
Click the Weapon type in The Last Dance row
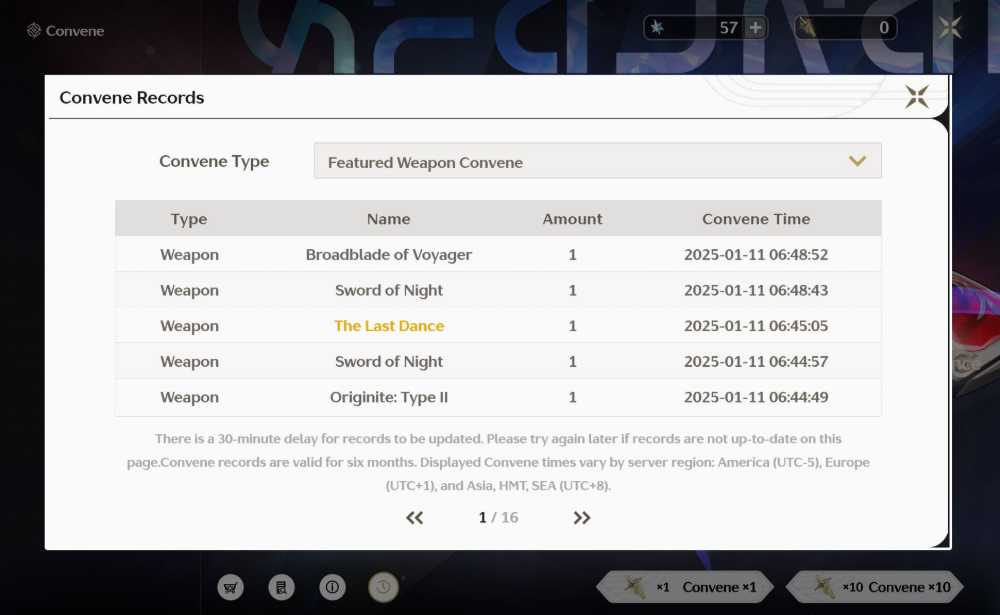189,326
